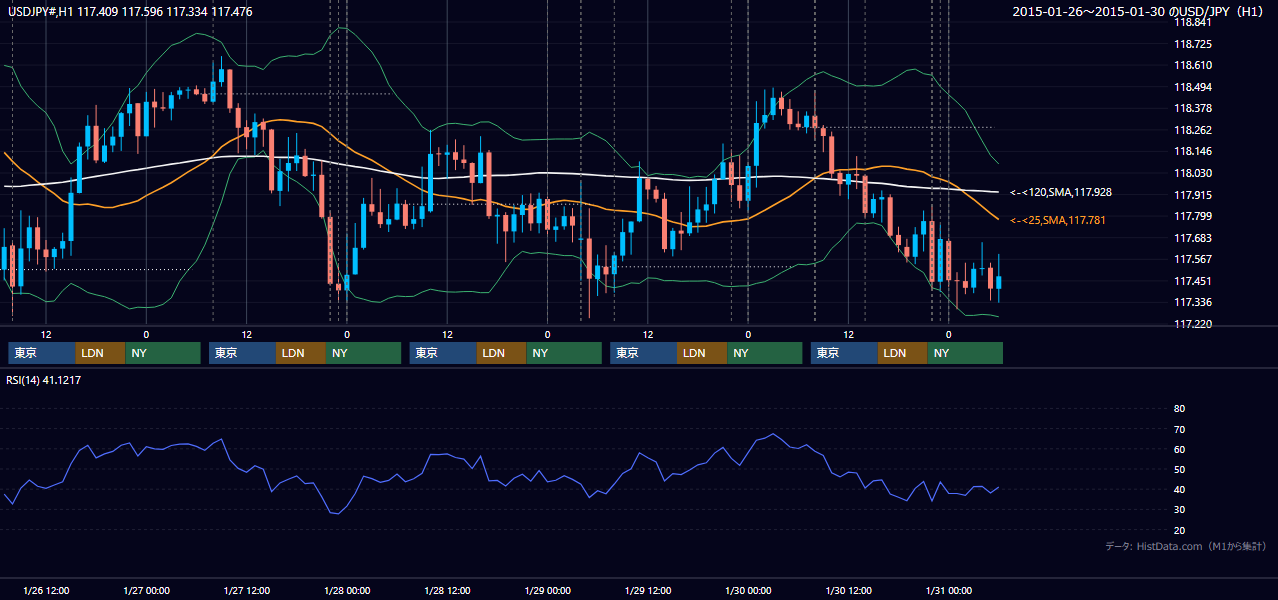Image resolution: width=1278 pixels, height=600 pixels.
Task: Click the 118.030 price axis label
Action: (1192, 173)
